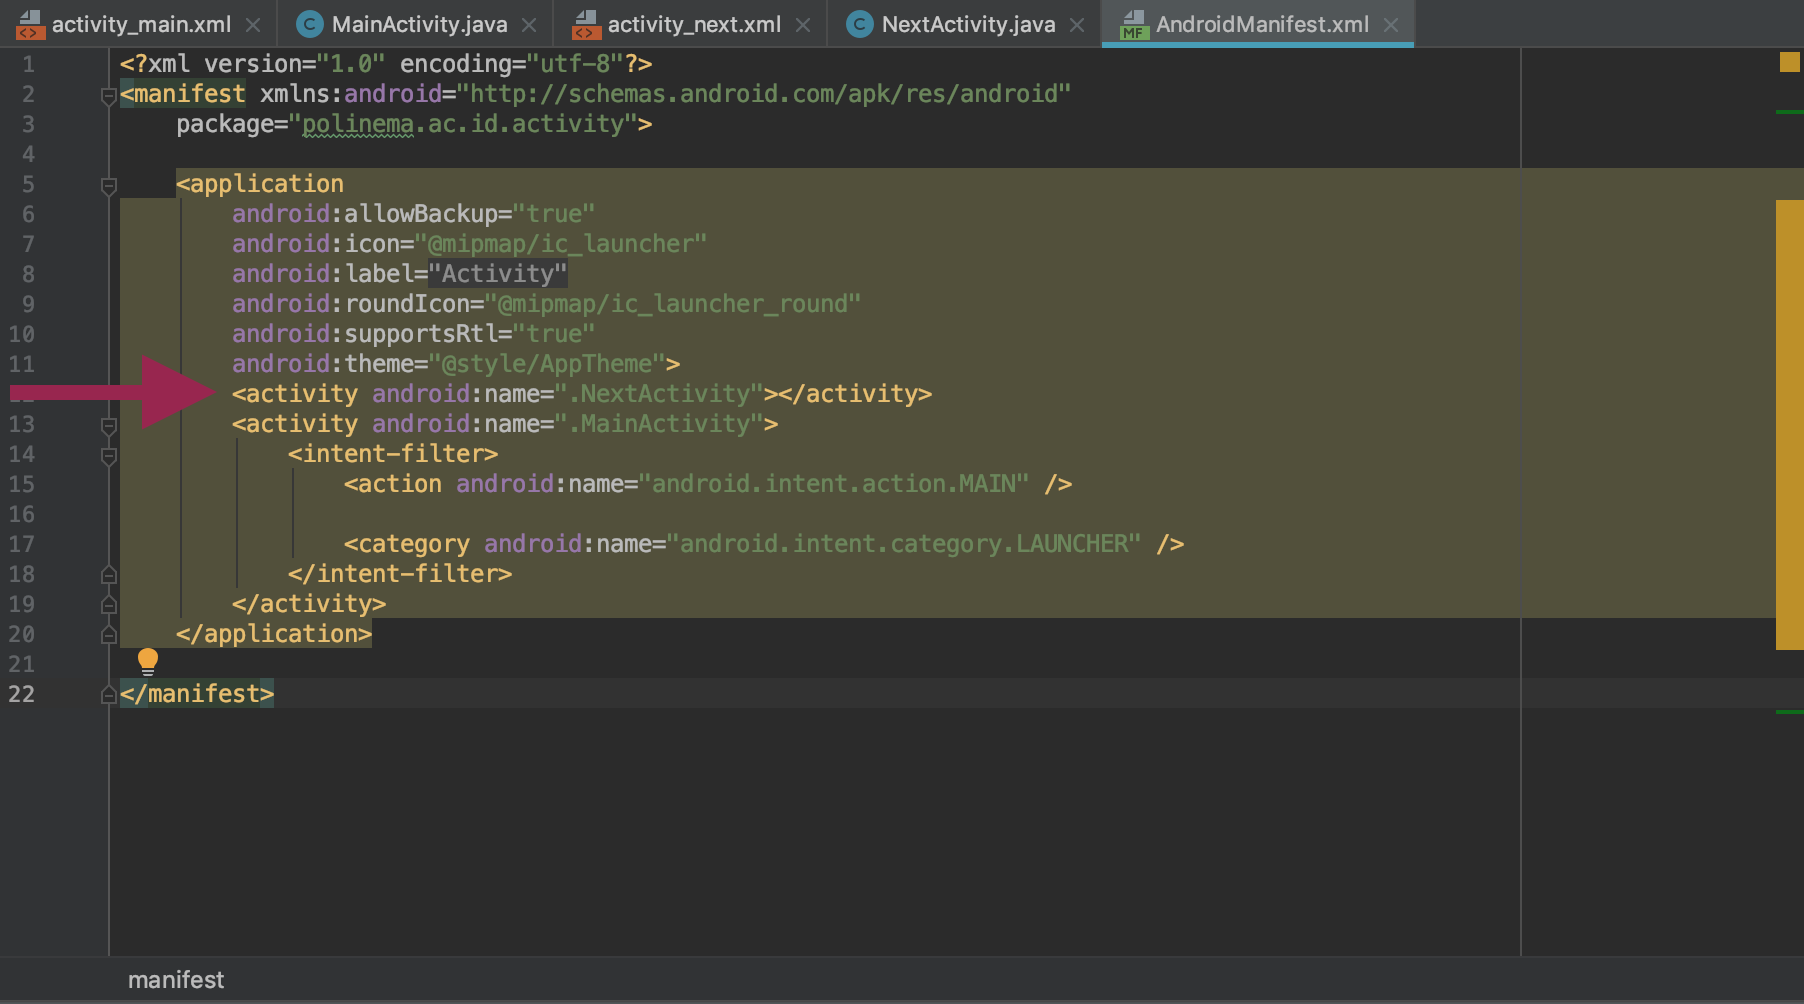Screen dimensions: 1804x1004
Task: Click the "@mipmap/ic_launcher" value on line 7
Action: pos(561,244)
